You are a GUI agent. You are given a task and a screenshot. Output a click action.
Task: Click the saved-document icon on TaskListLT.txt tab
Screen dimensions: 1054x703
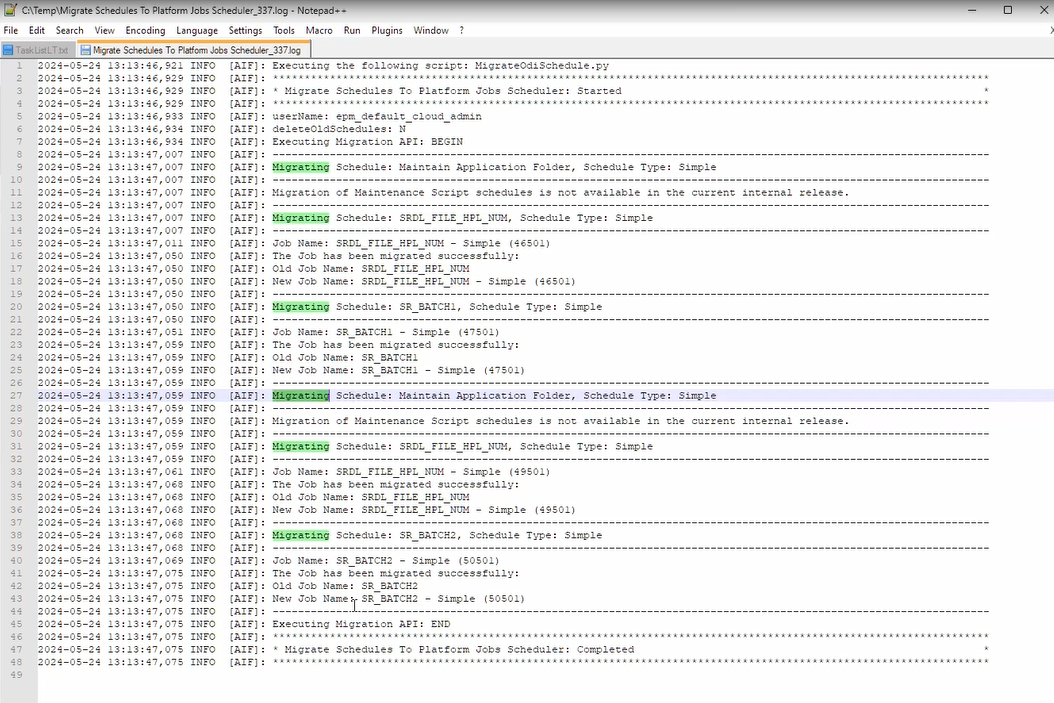8,49
